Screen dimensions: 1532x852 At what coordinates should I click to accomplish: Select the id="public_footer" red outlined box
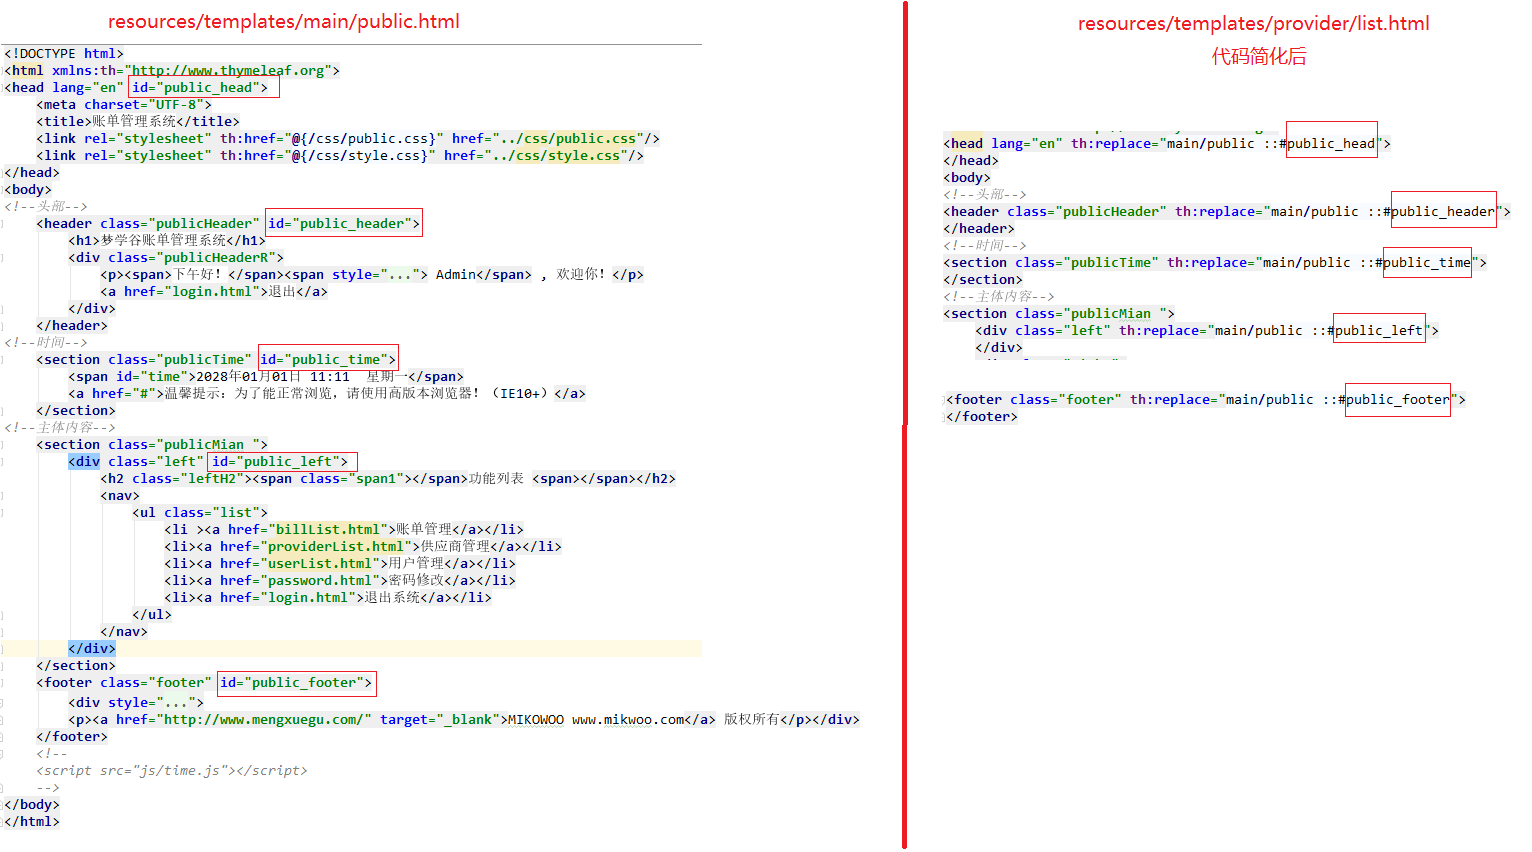click(296, 683)
